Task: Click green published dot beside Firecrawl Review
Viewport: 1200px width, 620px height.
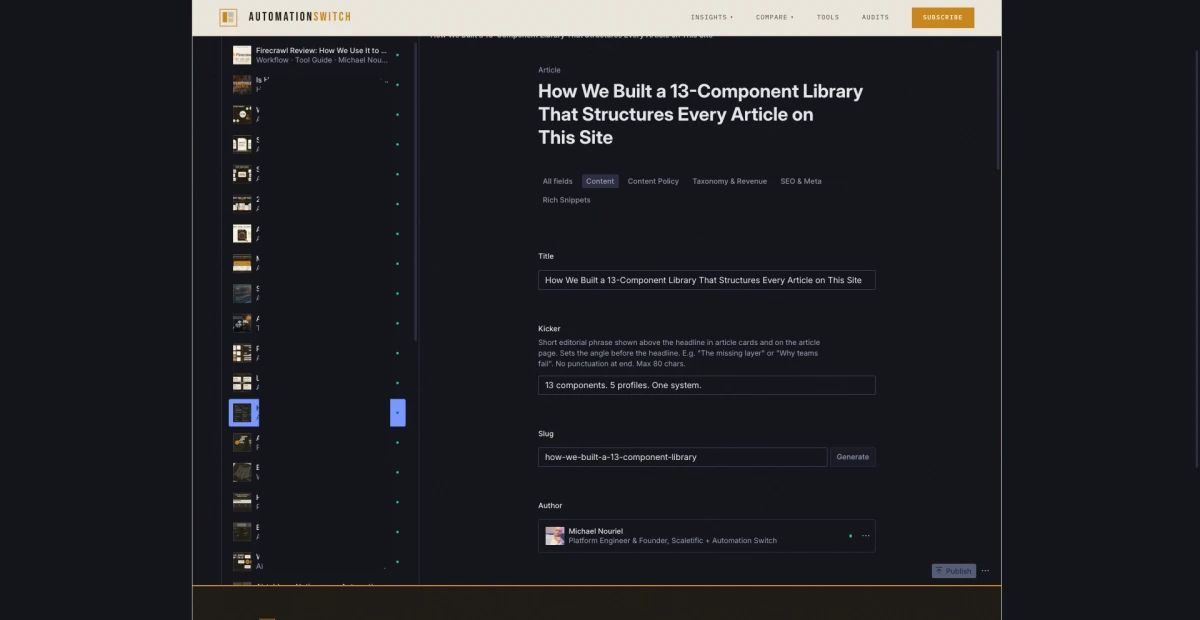Action: coord(397,56)
